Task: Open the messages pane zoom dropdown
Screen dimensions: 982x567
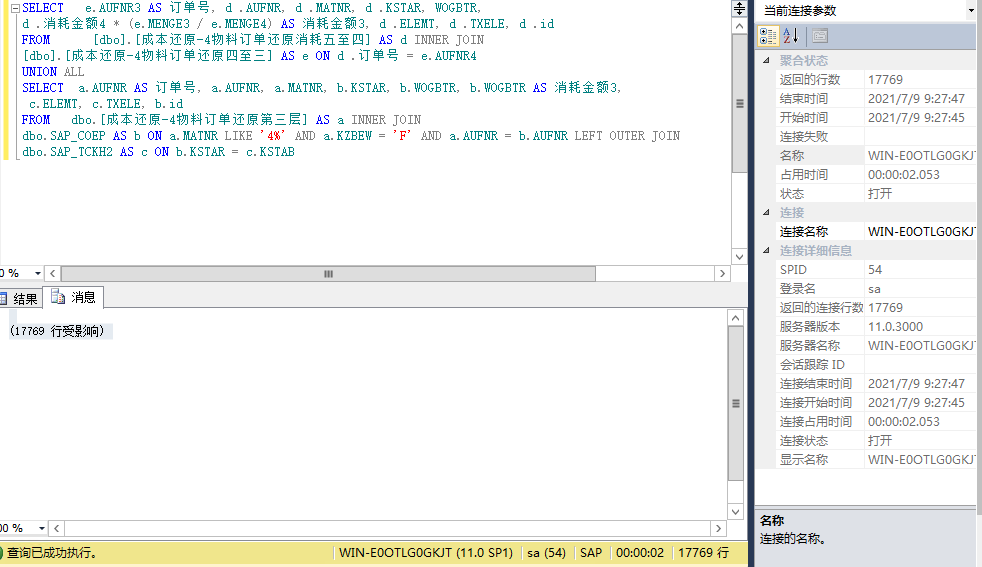Action: pos(41,528)
